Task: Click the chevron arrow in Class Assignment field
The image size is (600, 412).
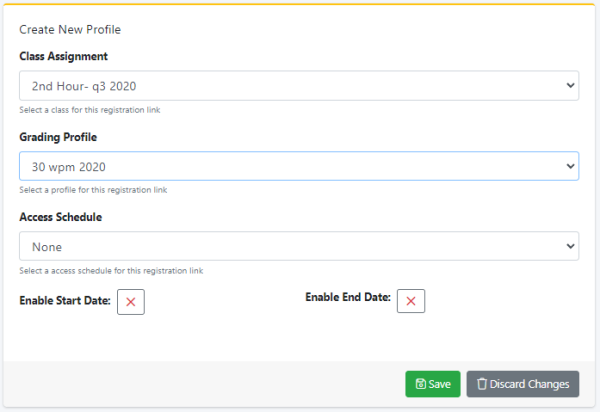Action: (x=571, y=85)
